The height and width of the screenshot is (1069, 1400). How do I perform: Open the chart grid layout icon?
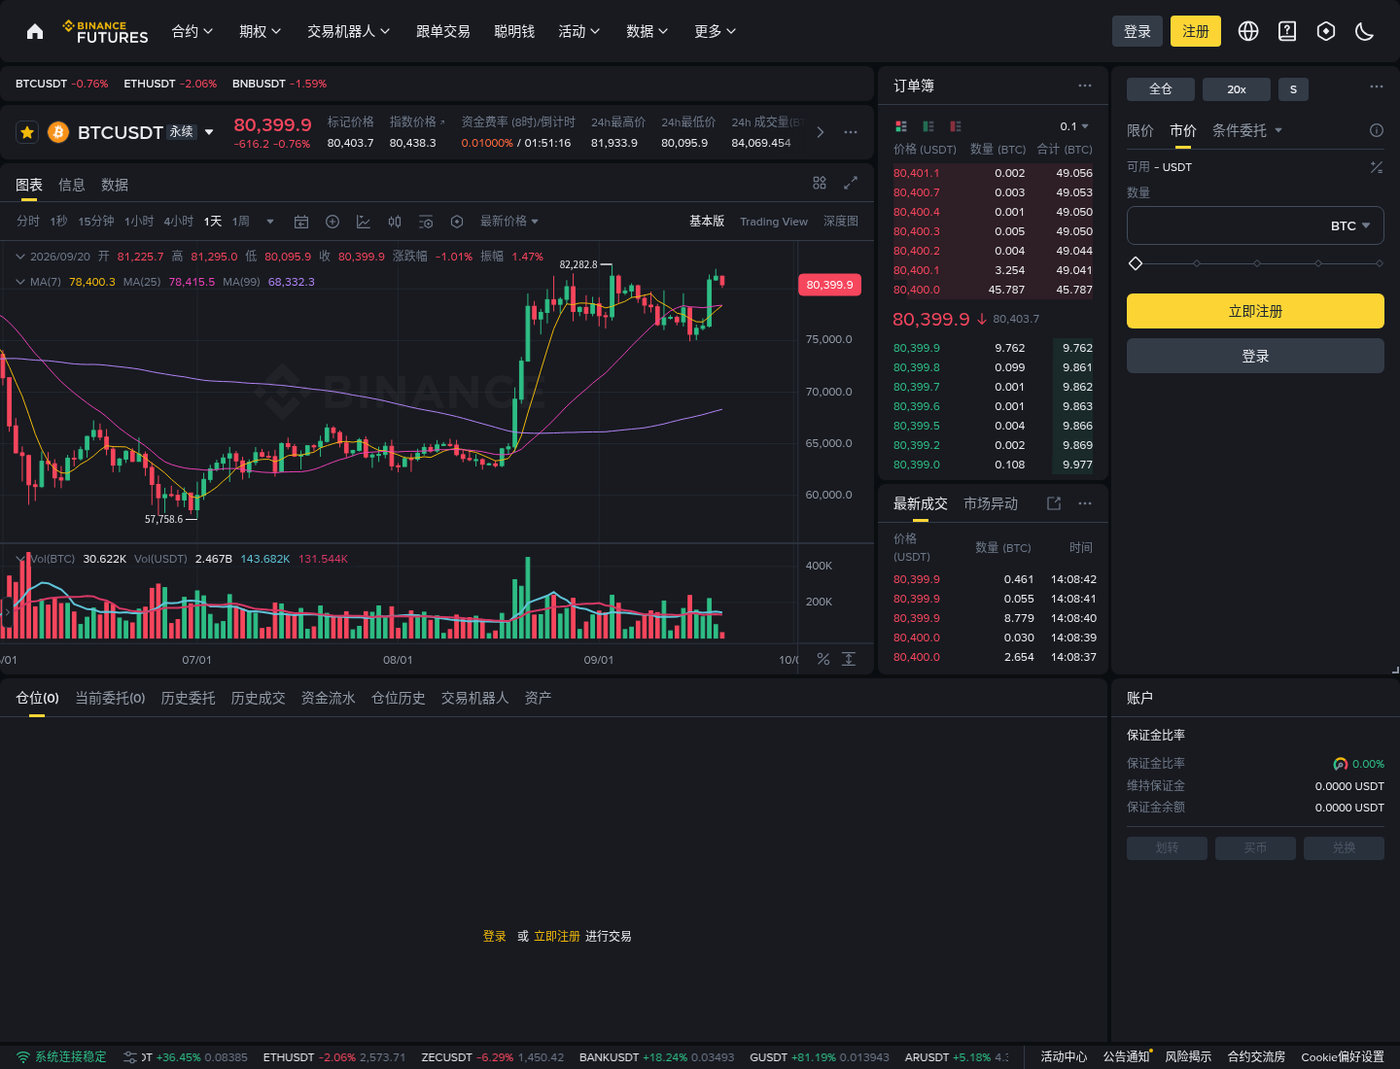click(819, 183)
